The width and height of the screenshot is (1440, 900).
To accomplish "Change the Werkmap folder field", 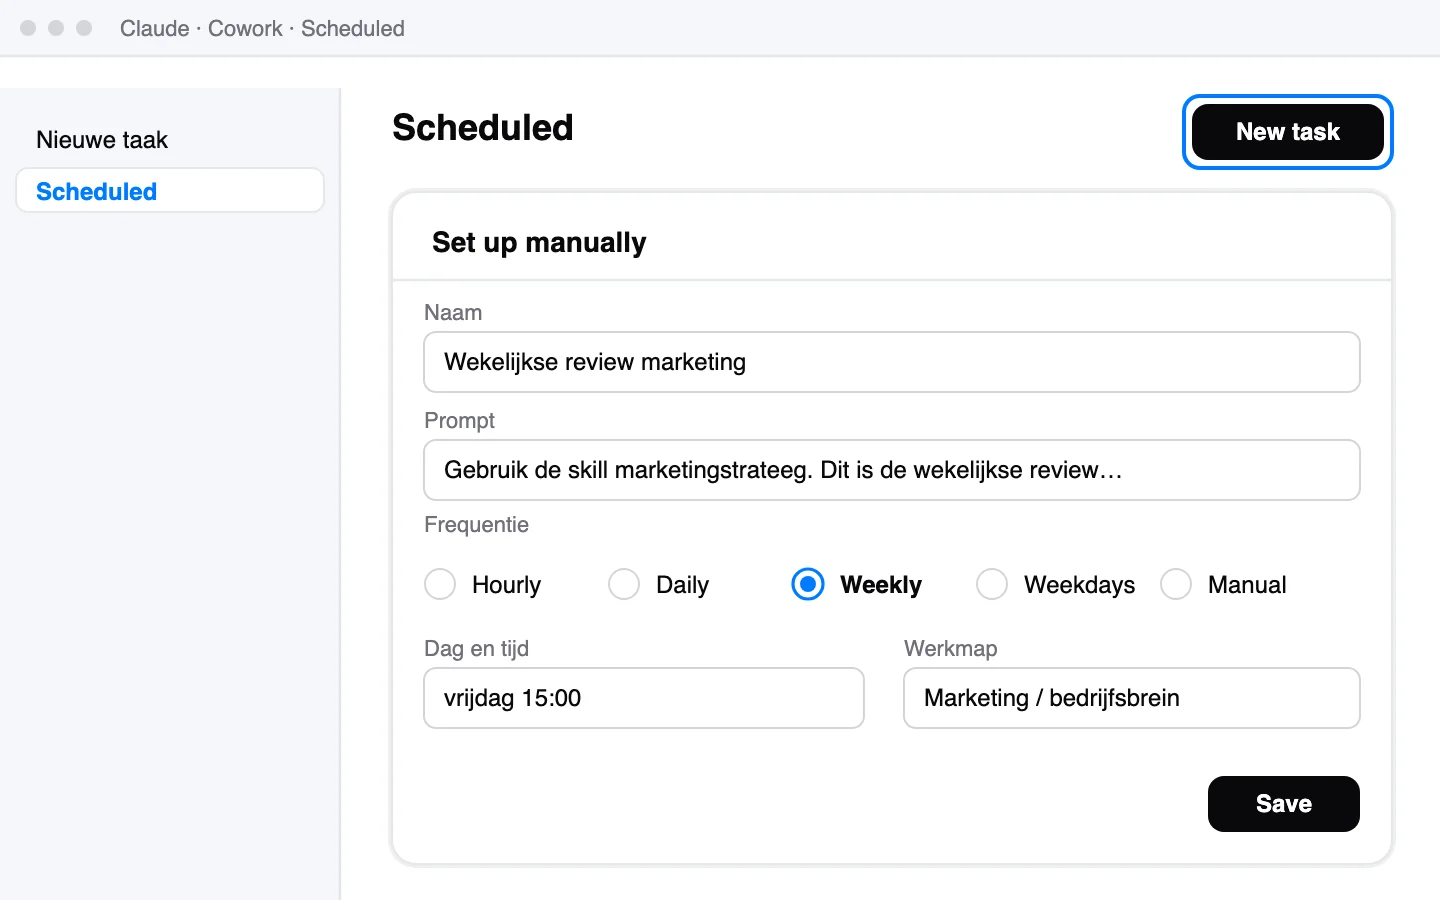I will [1132, 698].
